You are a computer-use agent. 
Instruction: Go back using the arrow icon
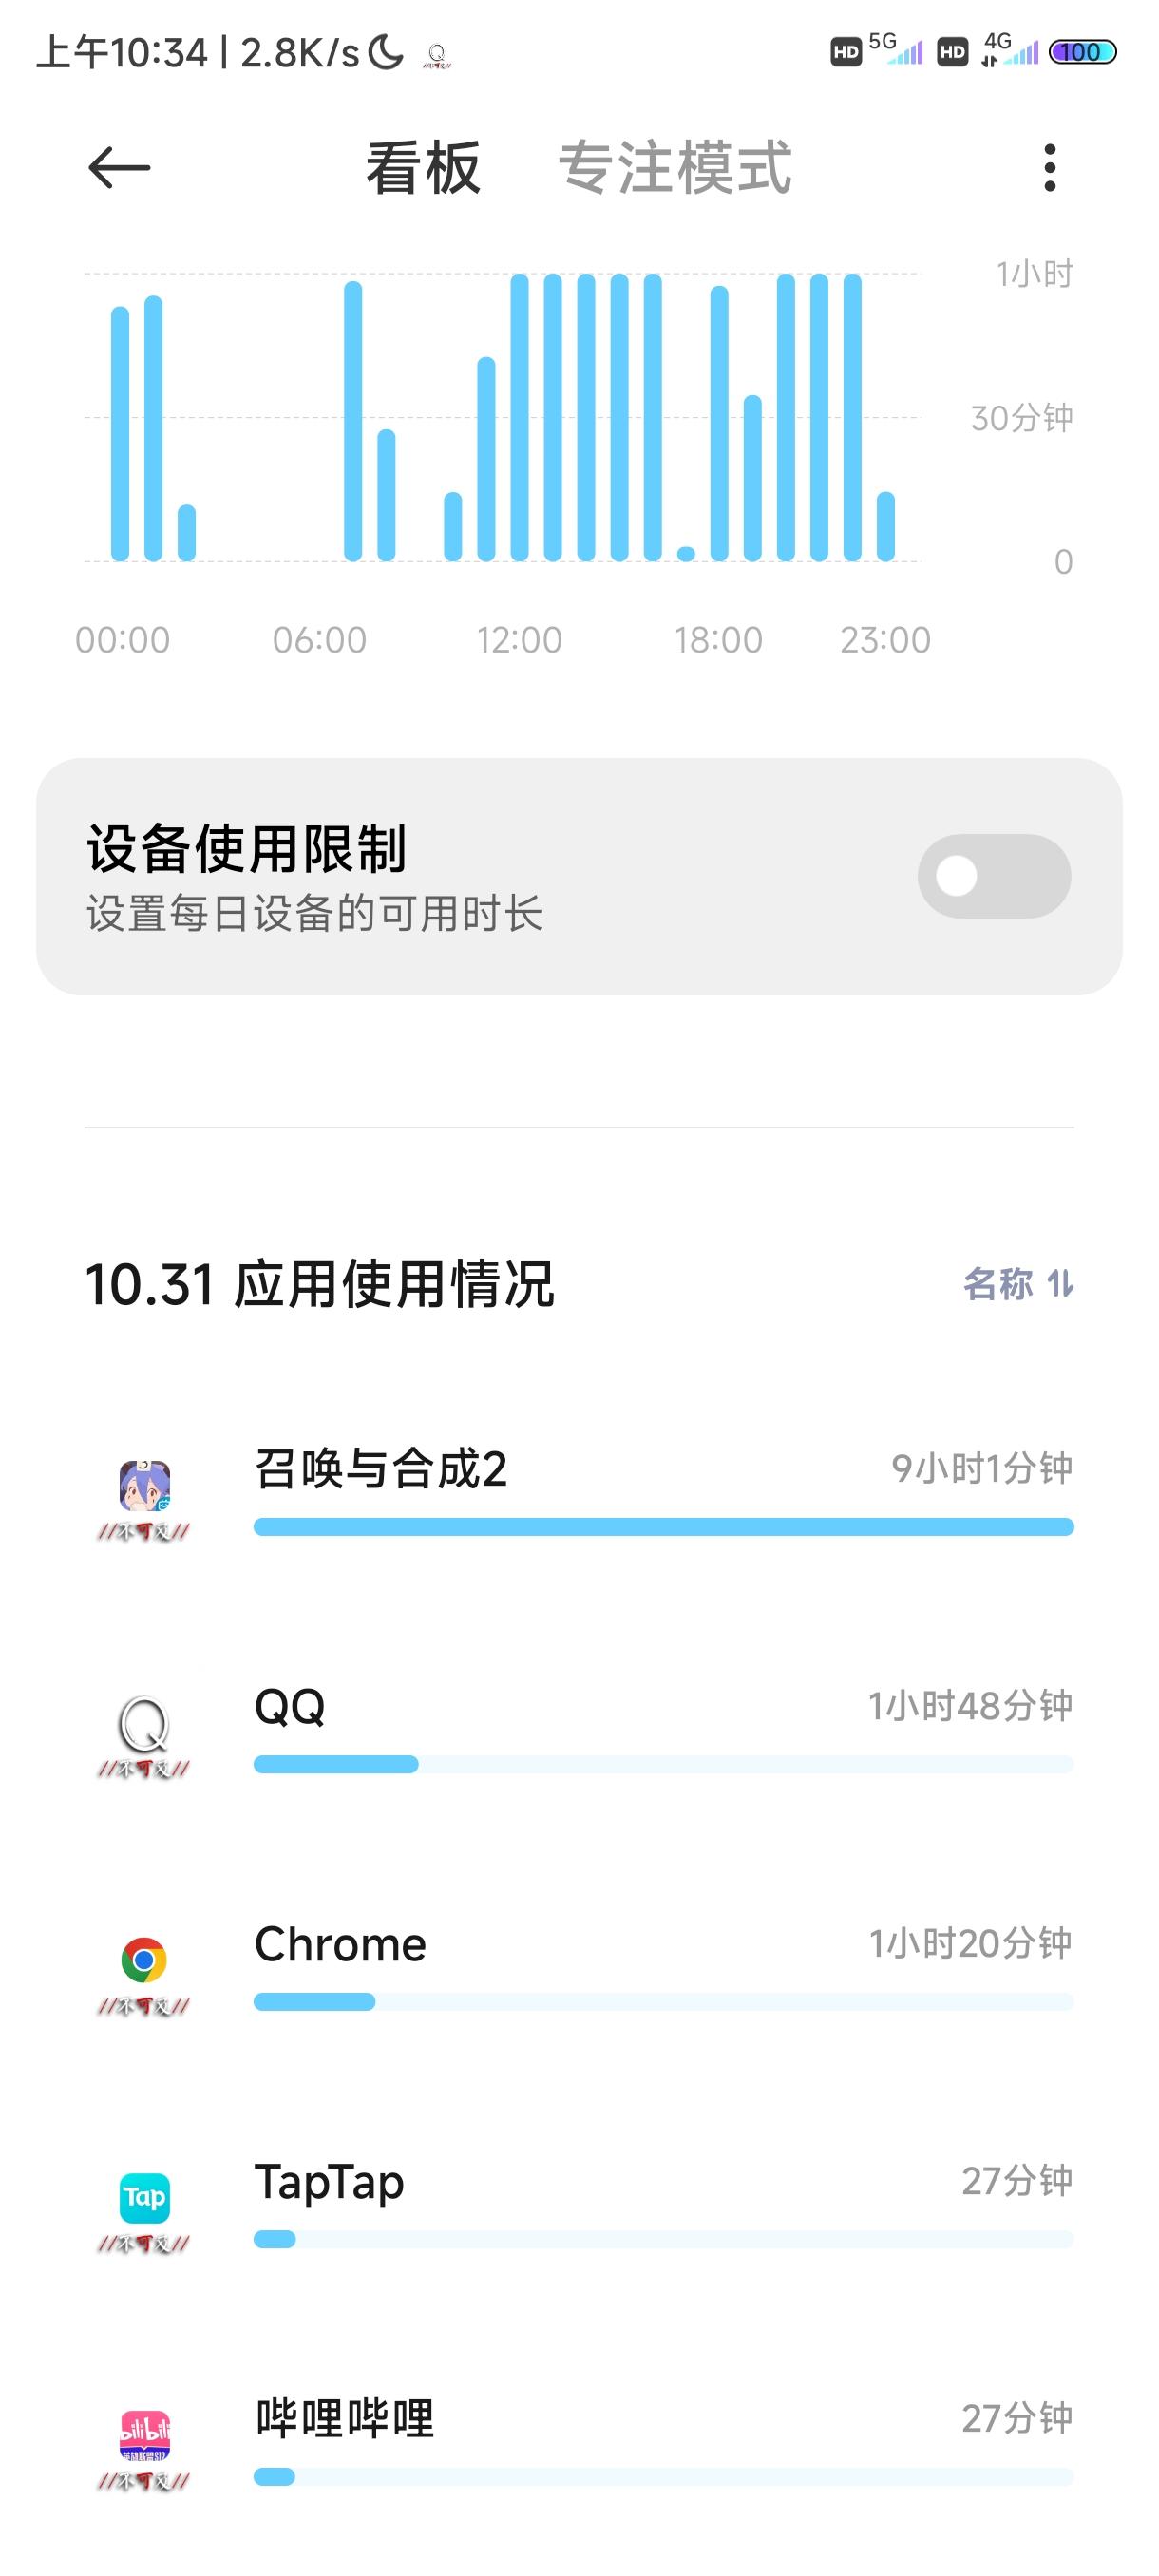(x=119, y=167)
